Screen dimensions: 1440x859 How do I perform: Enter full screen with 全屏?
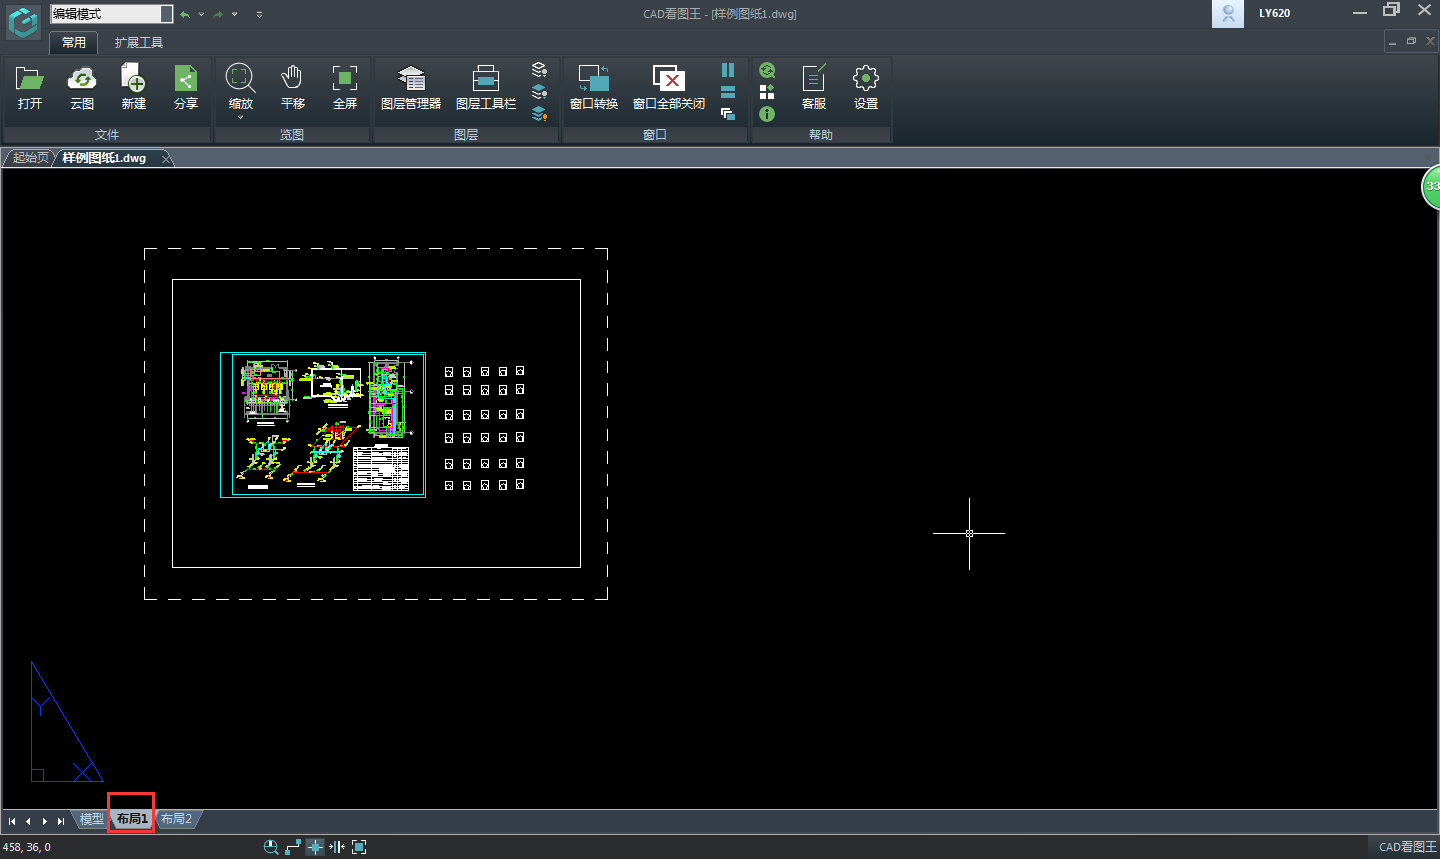click(345, 87)
